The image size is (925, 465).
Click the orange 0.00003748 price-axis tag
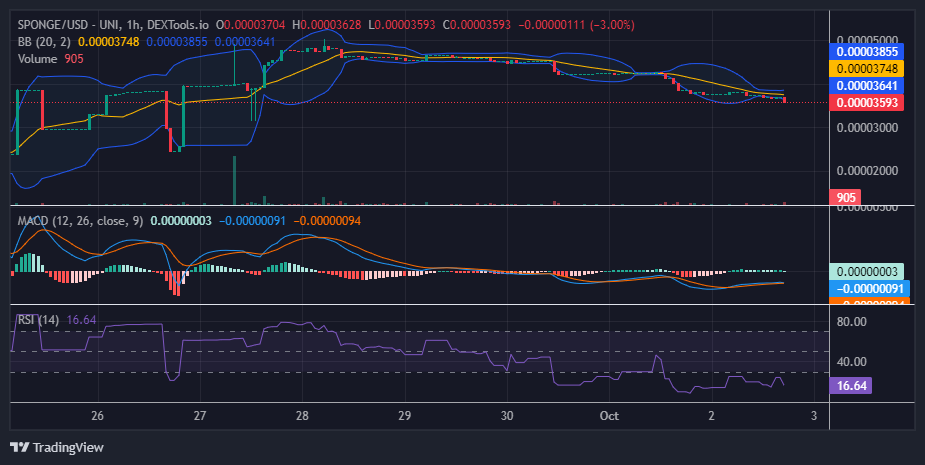click(x=867, y=68)
